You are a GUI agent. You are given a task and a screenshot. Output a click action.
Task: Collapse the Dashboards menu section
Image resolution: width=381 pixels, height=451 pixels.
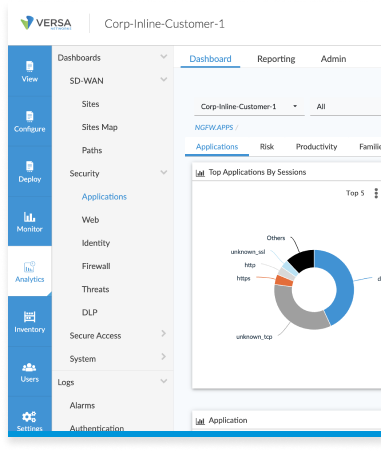[x=164, y=57]
